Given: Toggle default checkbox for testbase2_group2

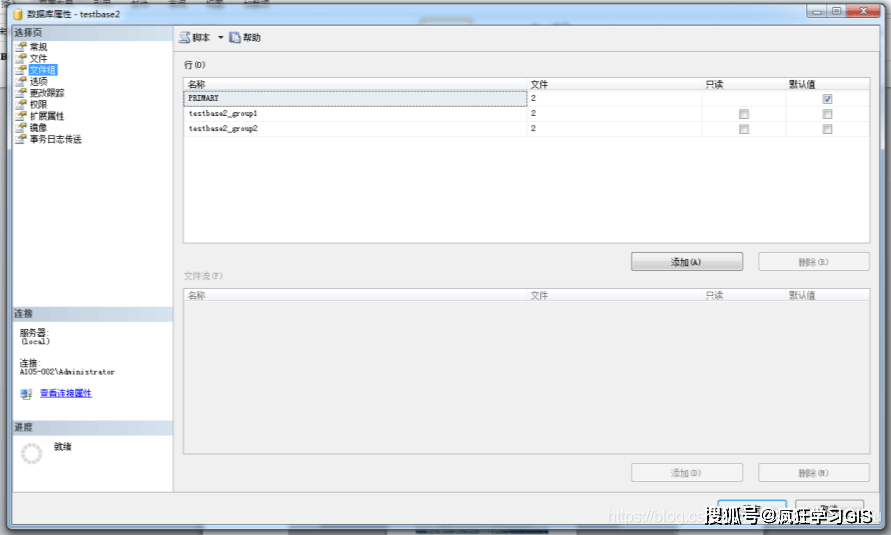Looking at the screenshot, I should point(827,129).
